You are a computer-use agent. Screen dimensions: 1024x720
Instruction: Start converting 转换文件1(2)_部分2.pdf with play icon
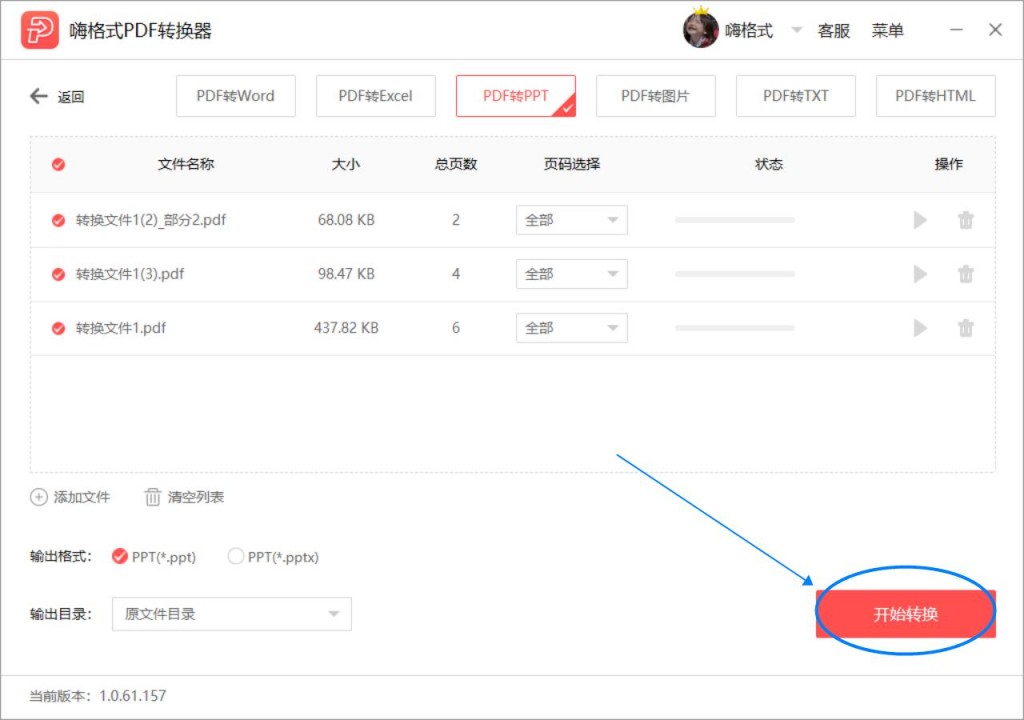click(920, 220)
